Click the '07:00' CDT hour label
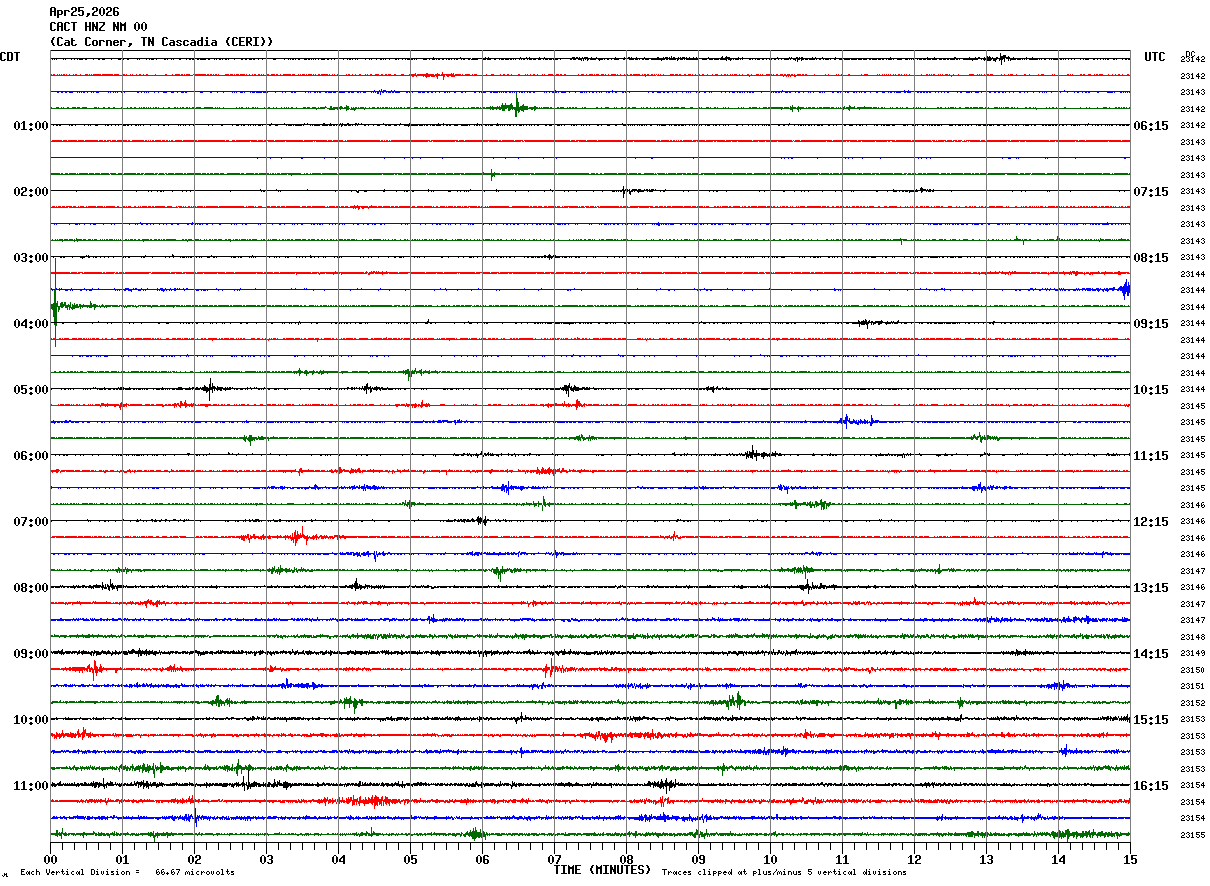The height and width of the screenshot is (886, 1210). point(31,522)
